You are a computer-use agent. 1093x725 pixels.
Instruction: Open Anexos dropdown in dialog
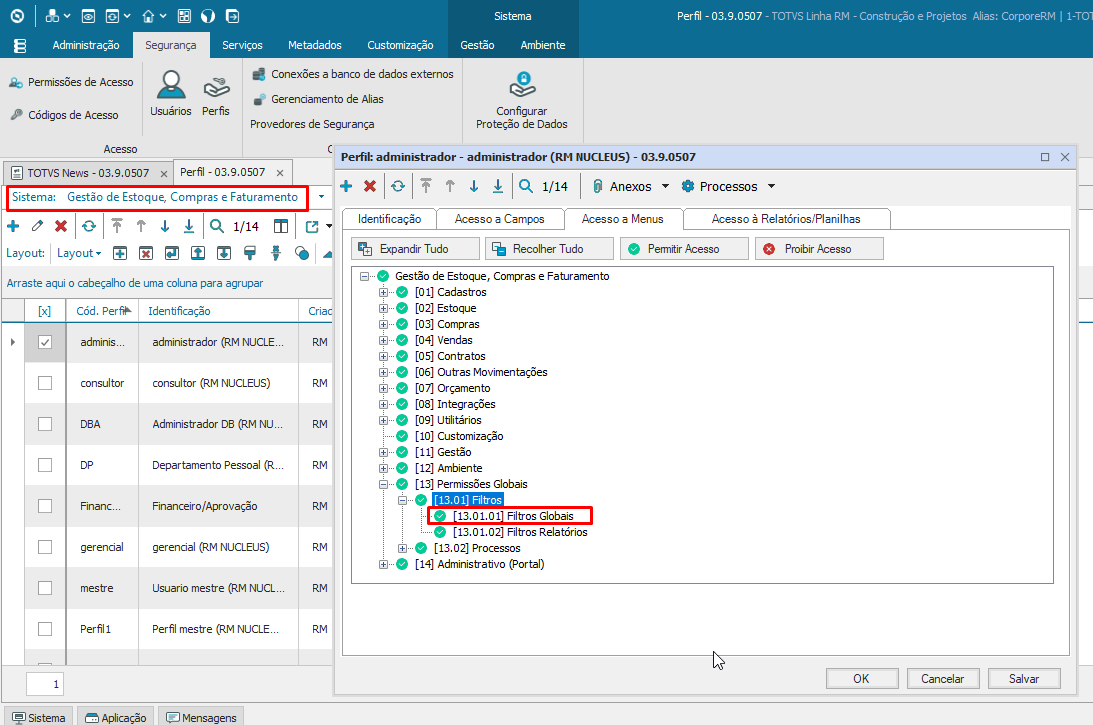[x=631, y=186]
